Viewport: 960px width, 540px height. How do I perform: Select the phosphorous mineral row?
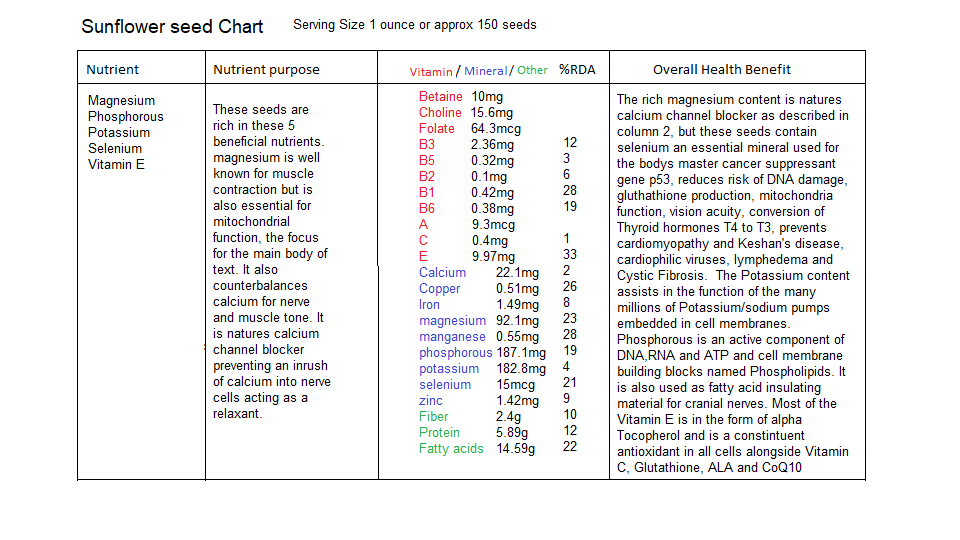point(498,352)
